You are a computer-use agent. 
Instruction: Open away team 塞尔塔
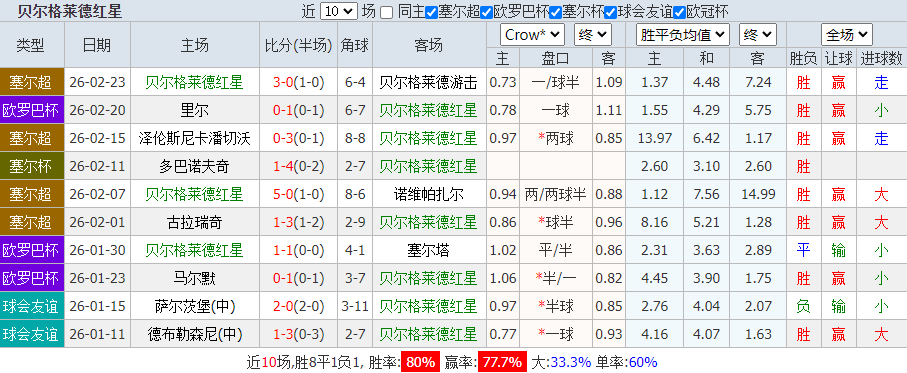point(429,250)
